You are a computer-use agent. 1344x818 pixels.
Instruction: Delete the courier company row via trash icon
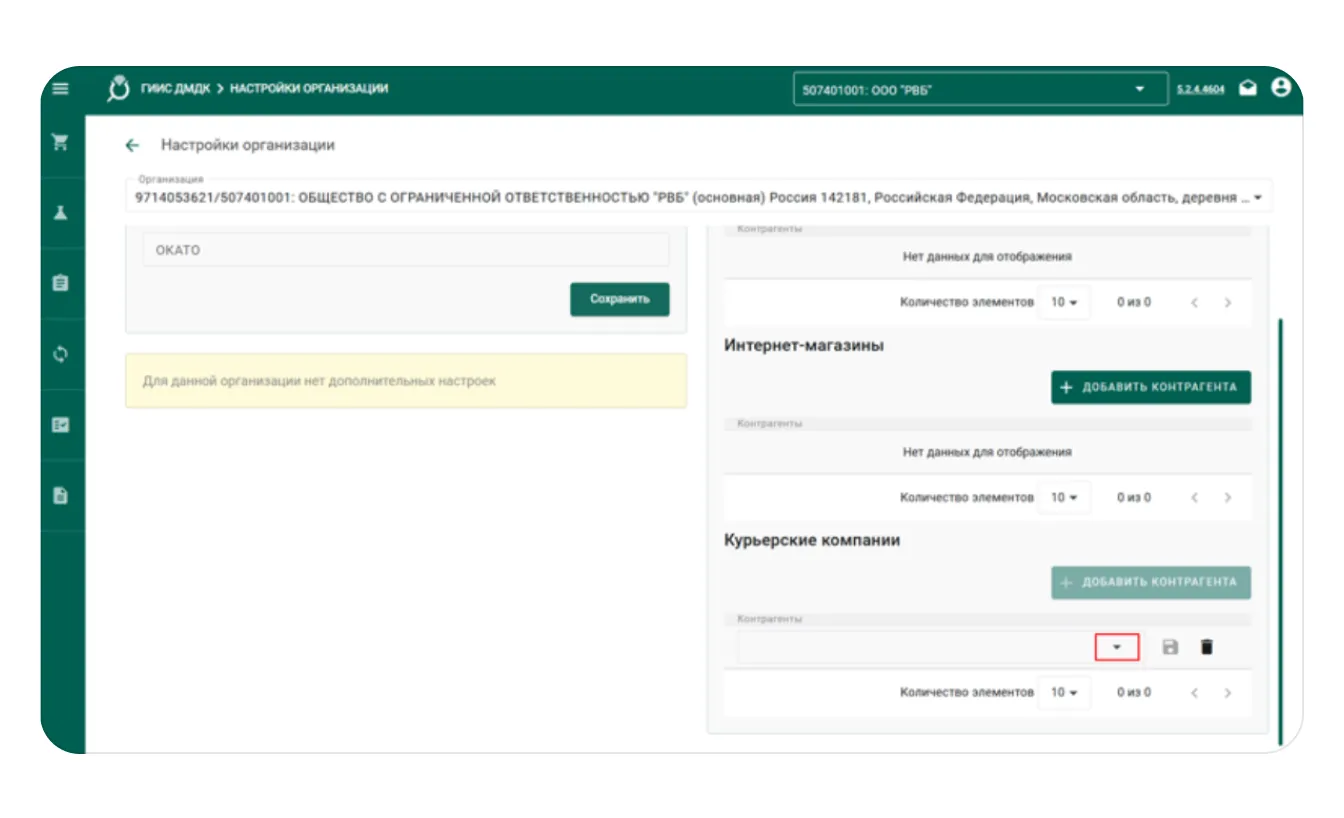1207,647
